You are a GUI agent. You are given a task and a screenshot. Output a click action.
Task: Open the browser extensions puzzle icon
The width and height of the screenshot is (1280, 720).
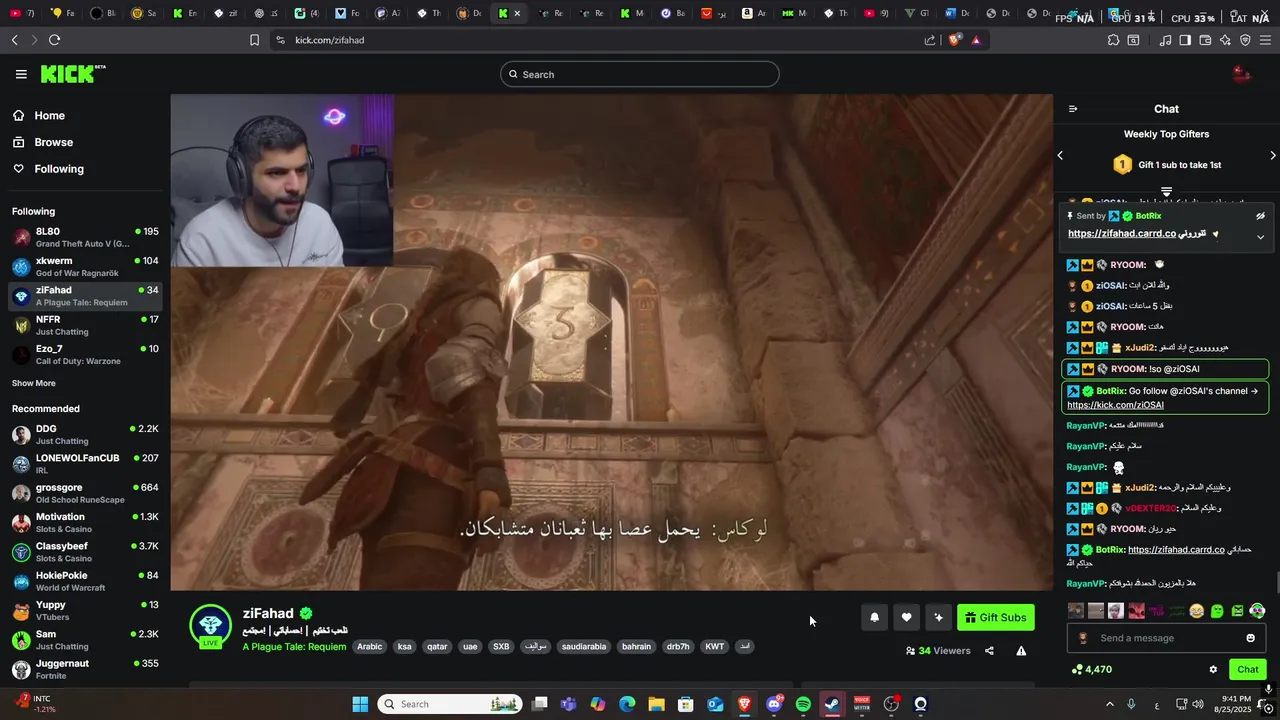point(1113,40)
